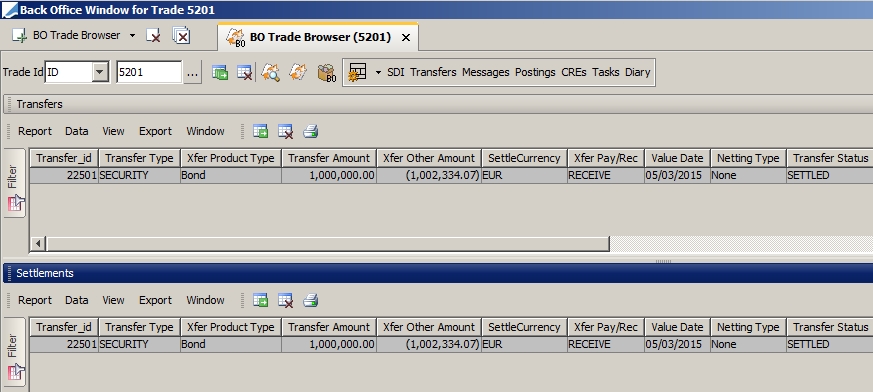The image size is (873, 392).
Task: Click Netting Type header in Settlements table
Action: (748, 327)
